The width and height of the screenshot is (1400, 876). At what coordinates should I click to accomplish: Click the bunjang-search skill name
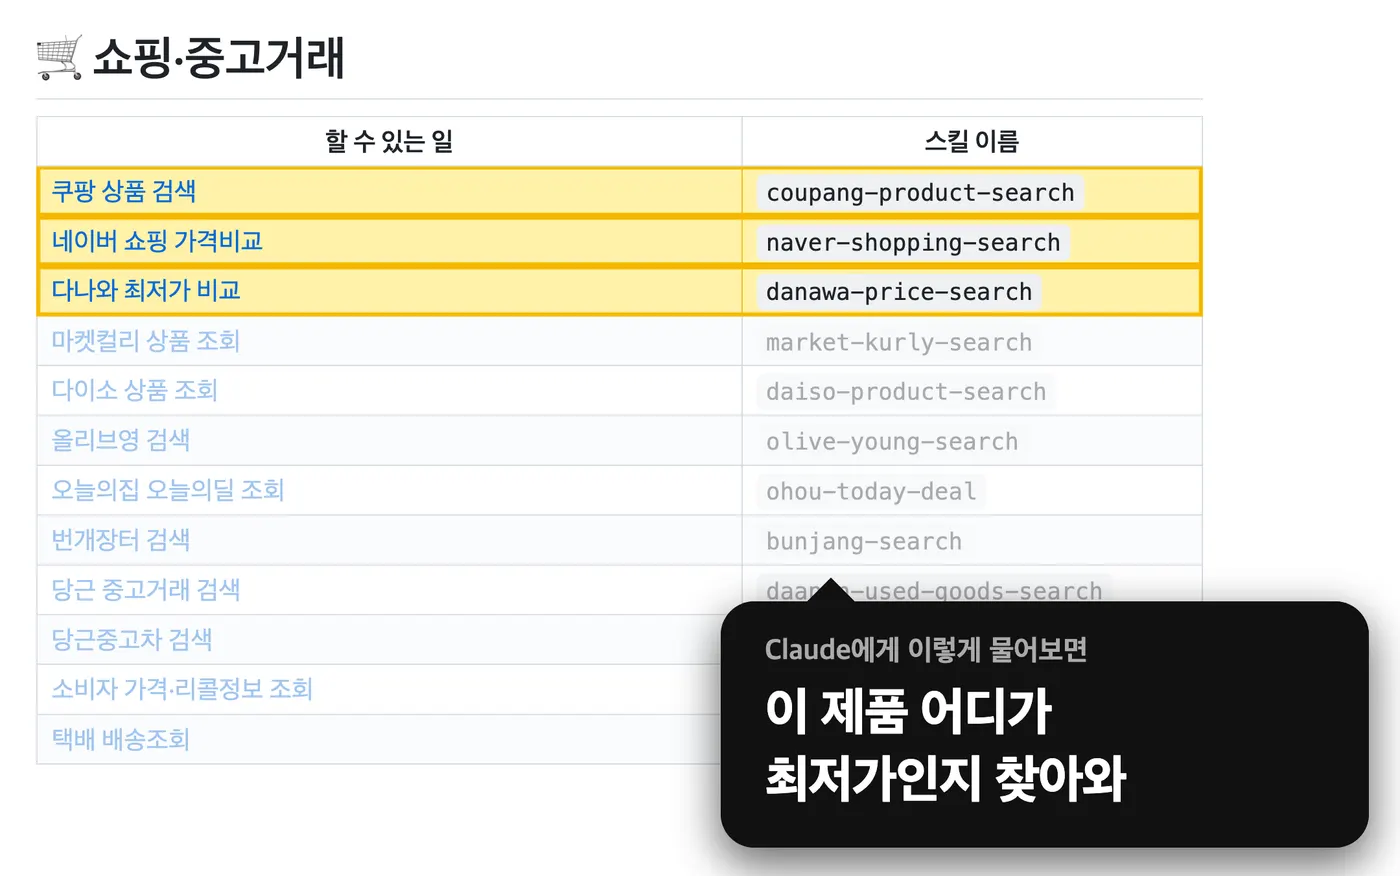click(x=864, y=541)
